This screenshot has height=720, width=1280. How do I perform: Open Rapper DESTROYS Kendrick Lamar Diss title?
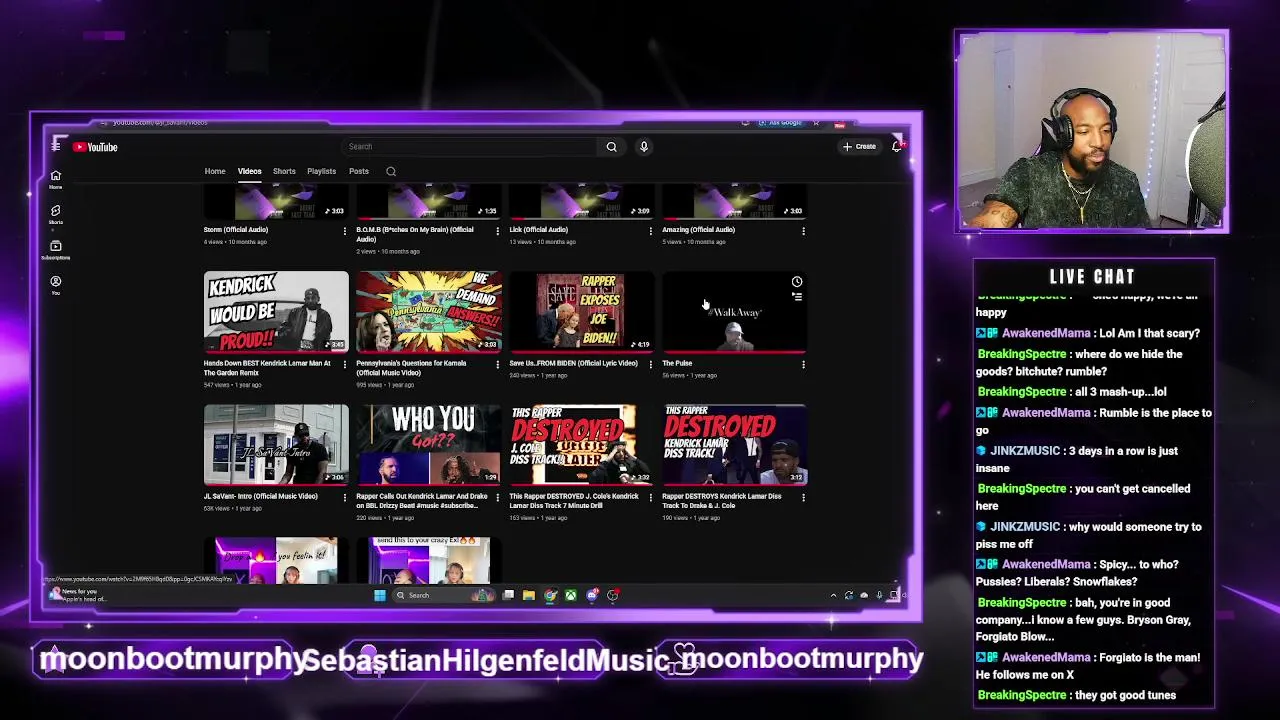coord(722,501)
